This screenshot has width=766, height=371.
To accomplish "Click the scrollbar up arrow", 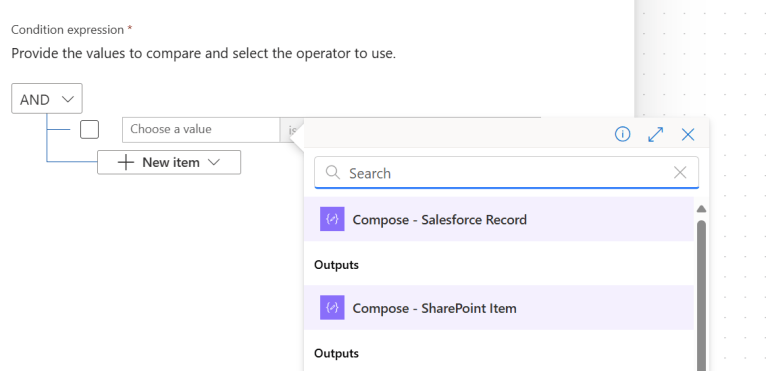I will point(702,209).
